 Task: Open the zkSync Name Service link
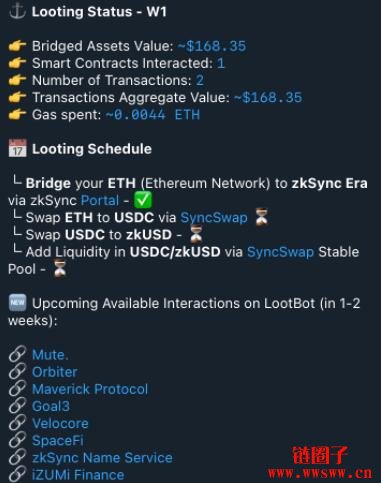tap(102, 458)
